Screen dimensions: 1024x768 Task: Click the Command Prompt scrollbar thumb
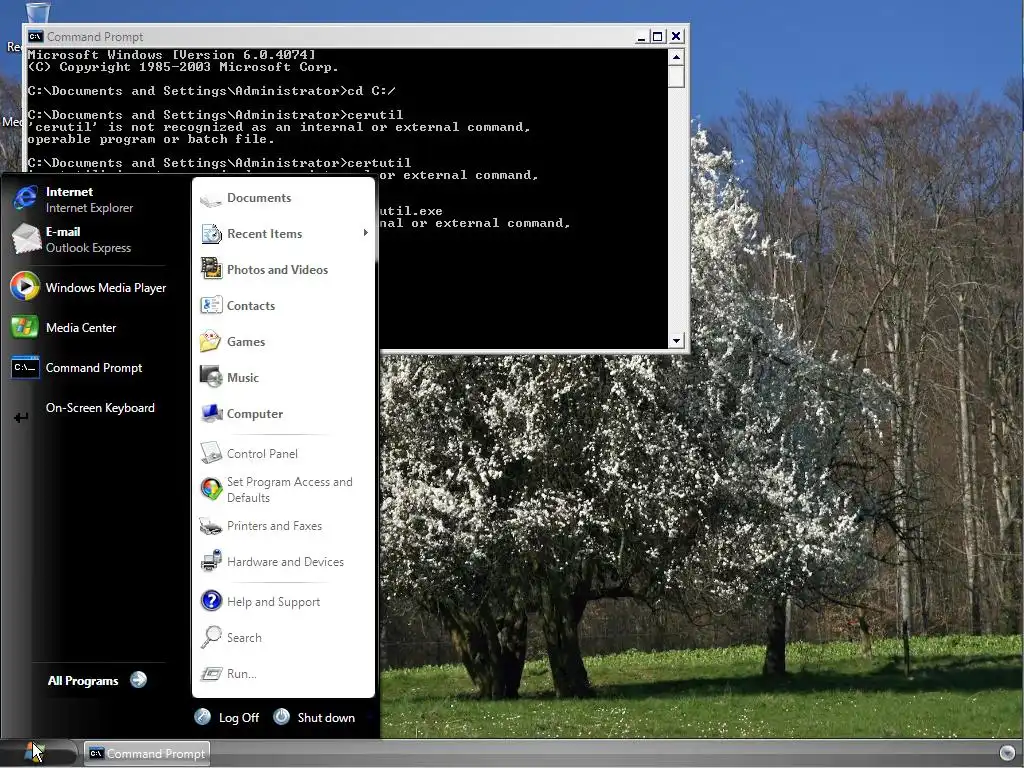[x=676, y=76]
